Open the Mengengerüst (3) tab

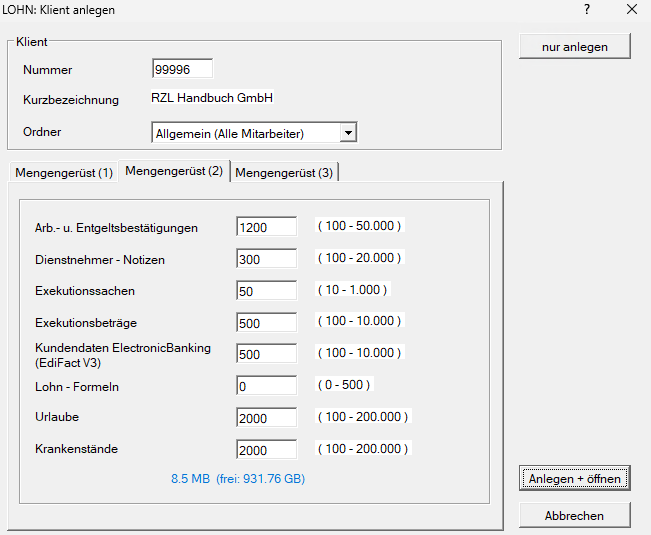pos(285,173)
